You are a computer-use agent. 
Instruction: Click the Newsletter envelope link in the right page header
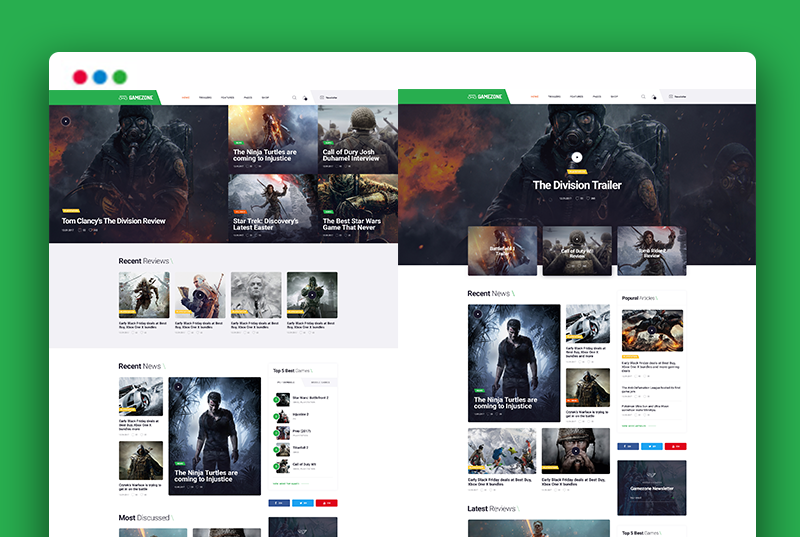point(678,96)
